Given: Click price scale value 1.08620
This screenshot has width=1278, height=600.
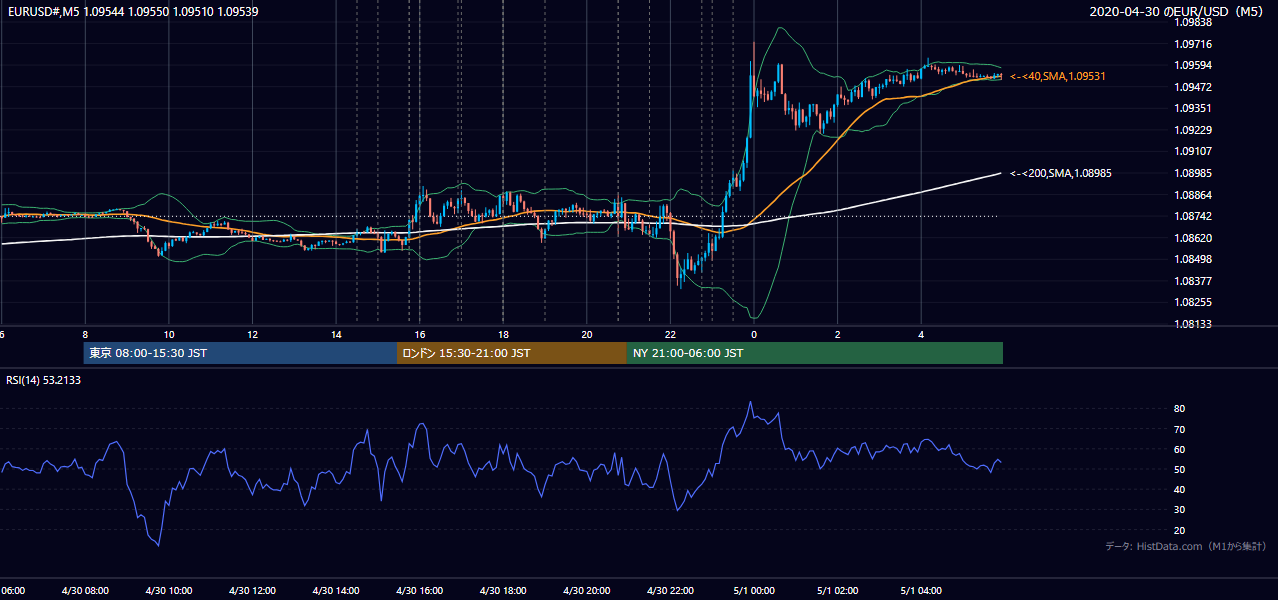Looking at the screenshot, I should (x=1192, y=238).
